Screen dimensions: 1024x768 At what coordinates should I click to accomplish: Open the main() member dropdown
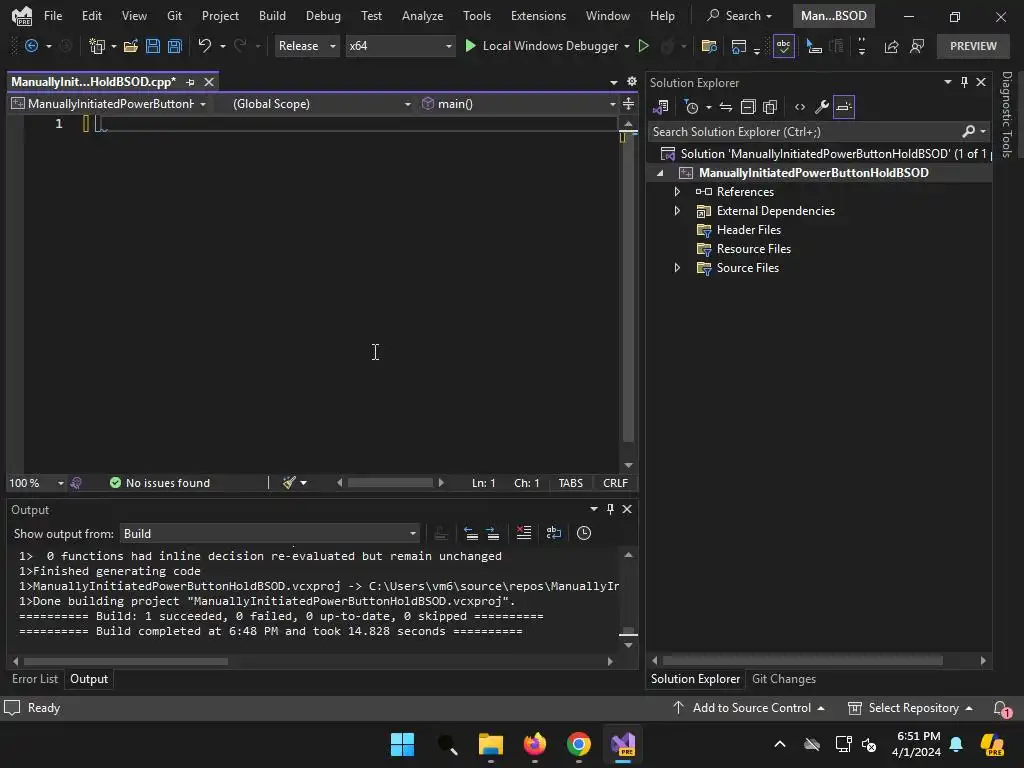point(519,104)
